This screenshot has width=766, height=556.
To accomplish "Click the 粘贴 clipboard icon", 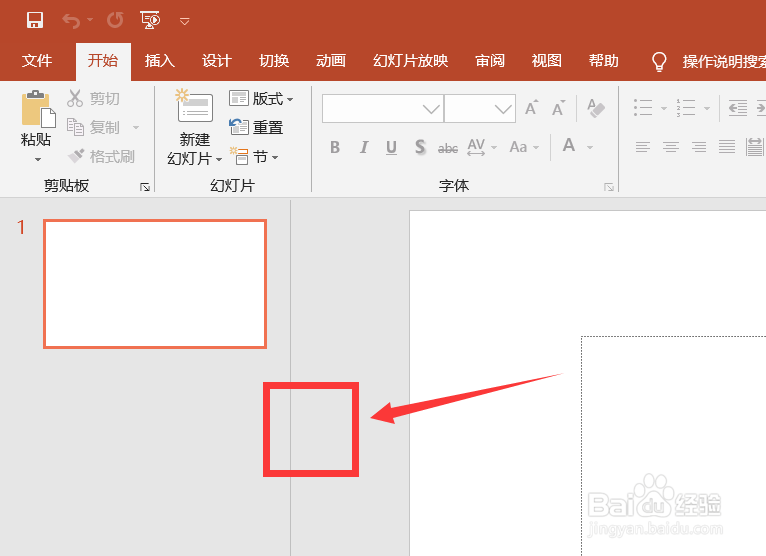I will [38, 108].
